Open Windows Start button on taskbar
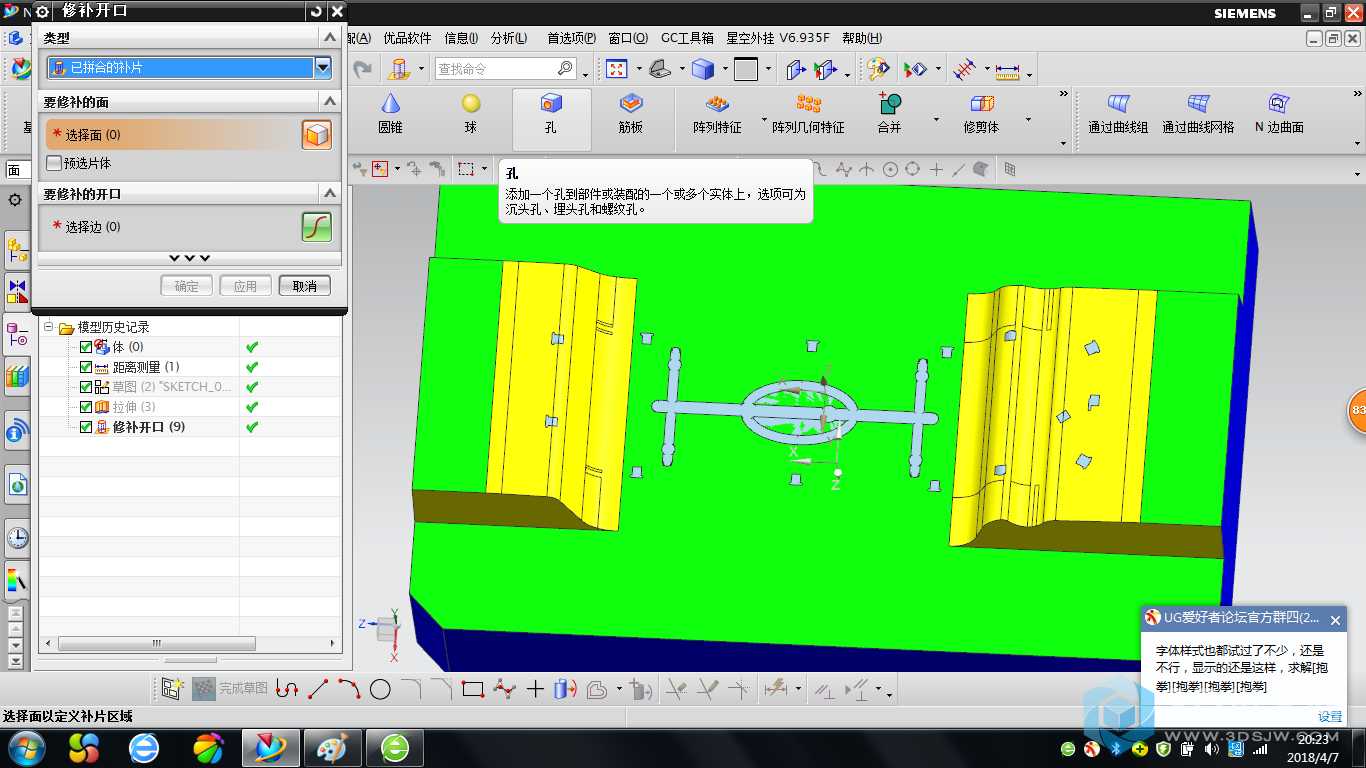 25,748
